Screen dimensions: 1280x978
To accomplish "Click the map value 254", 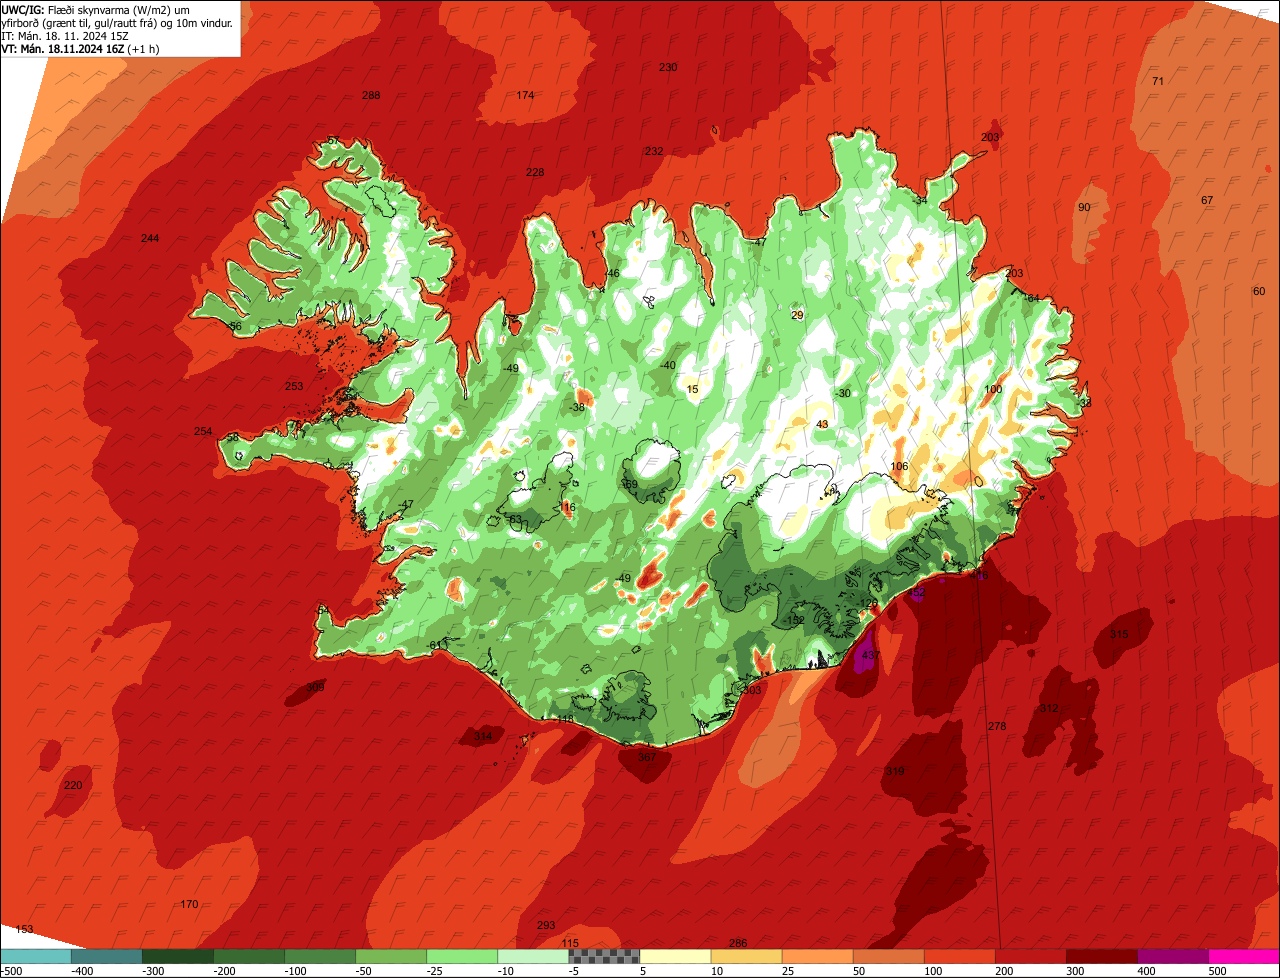I will click(x=203, y=431).
